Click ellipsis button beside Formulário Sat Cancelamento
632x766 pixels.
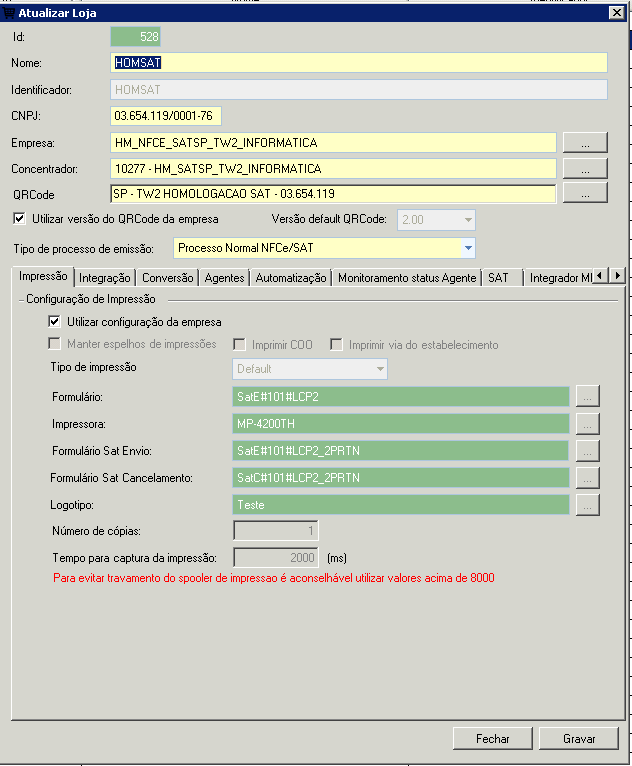(x=588, y=478)
